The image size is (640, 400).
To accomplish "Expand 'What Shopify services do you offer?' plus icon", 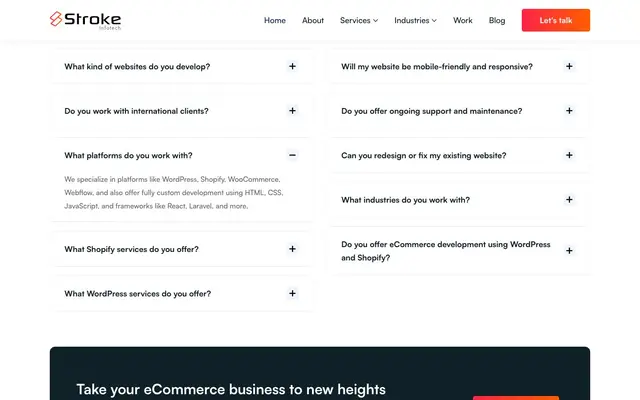I will (x=292, y=249).
